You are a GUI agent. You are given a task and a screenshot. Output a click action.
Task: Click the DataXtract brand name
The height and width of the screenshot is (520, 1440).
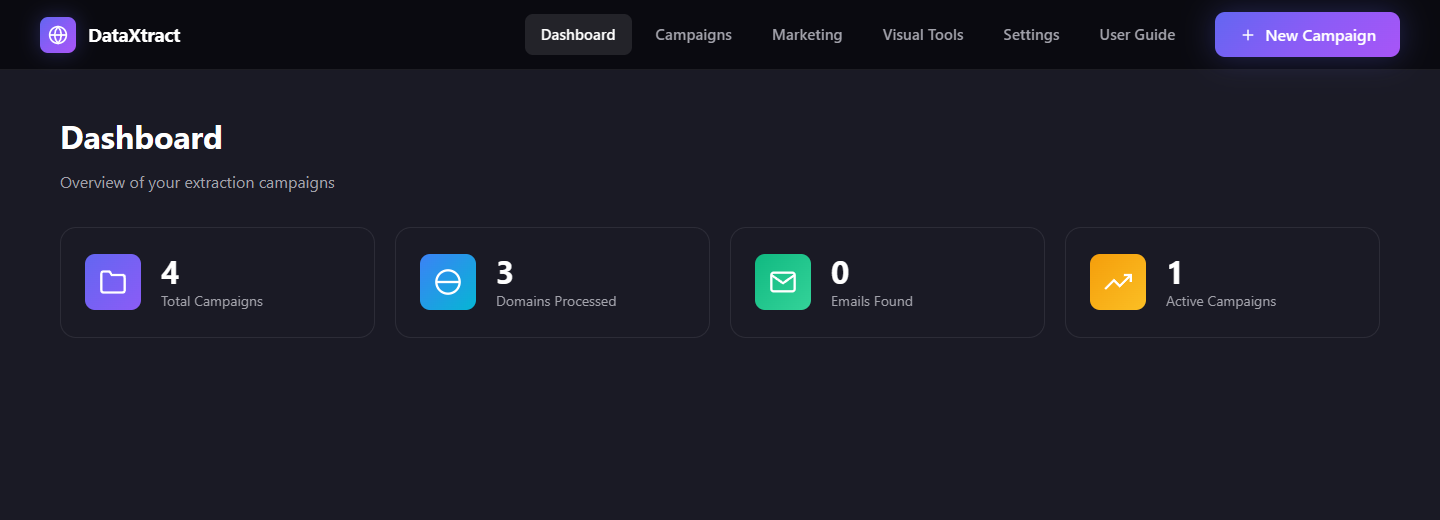click(134, 36)
